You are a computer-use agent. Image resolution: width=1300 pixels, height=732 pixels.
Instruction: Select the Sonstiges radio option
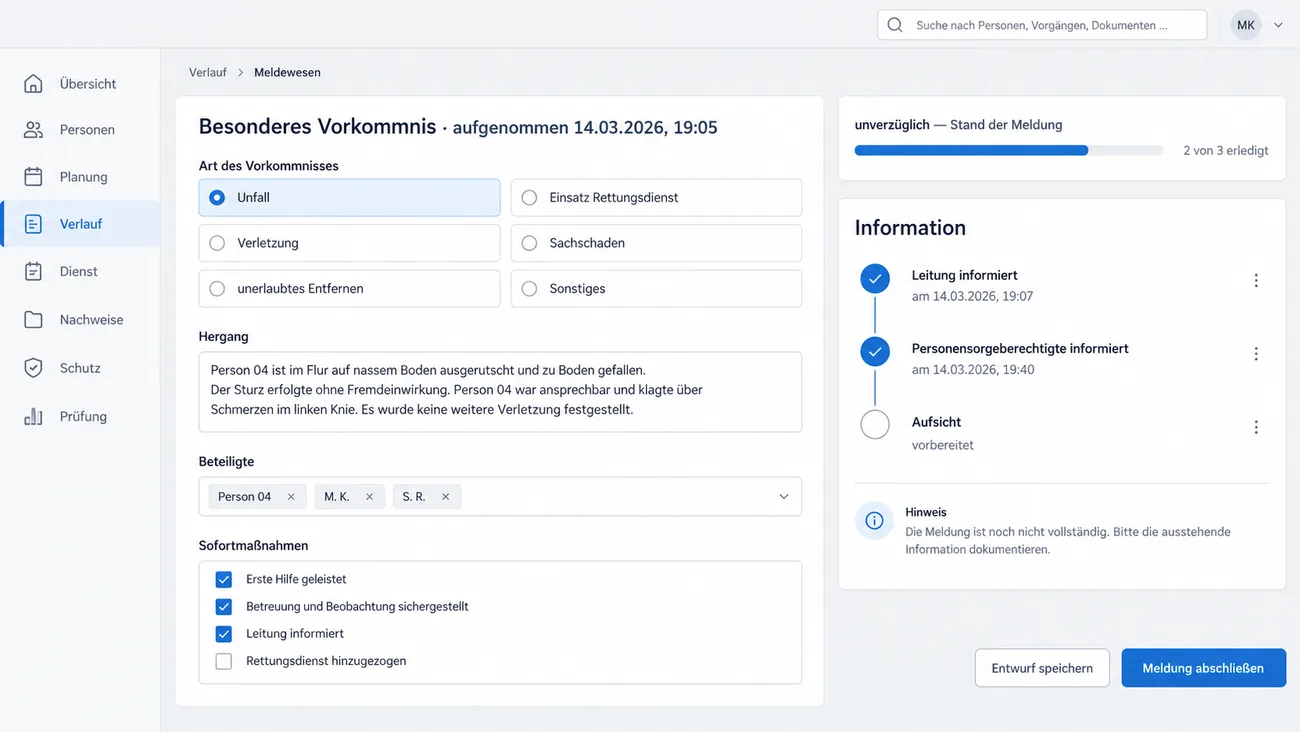[x=656, y=289]
